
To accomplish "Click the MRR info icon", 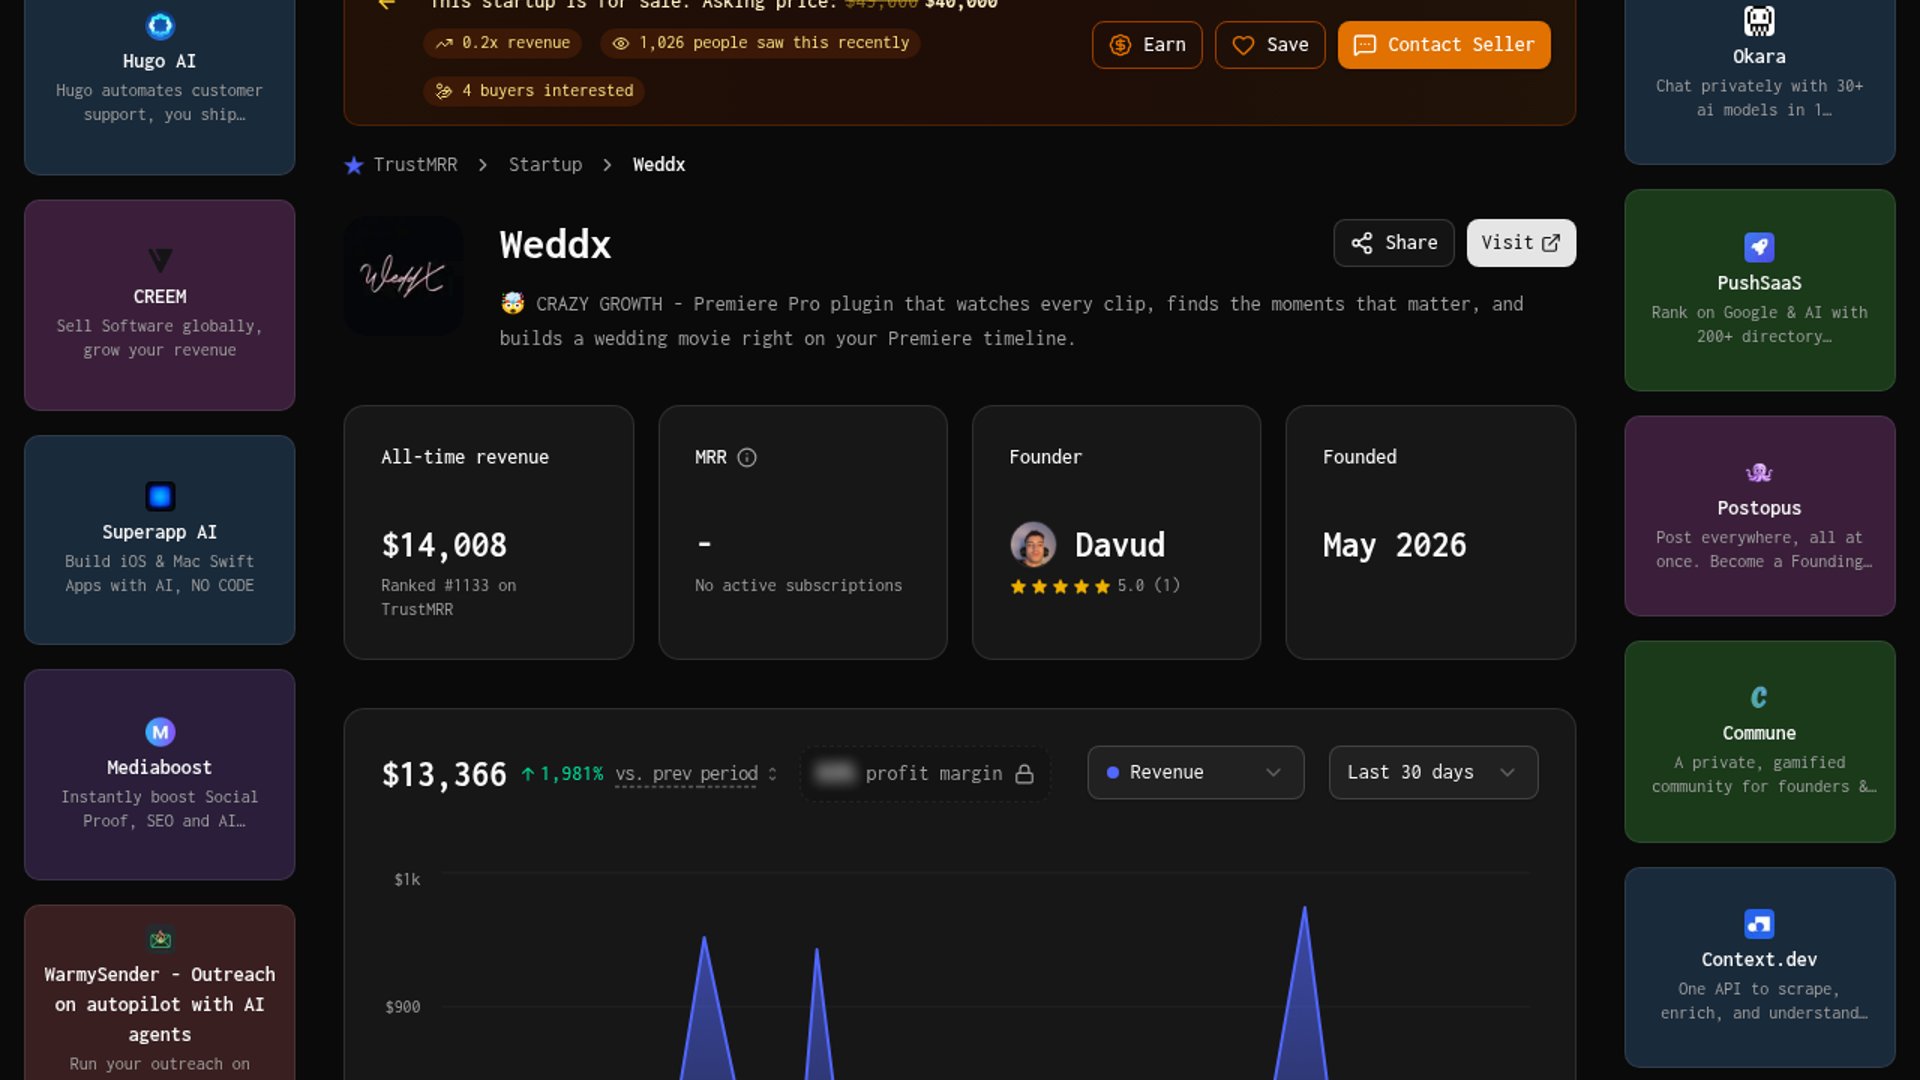I will 747,457.
